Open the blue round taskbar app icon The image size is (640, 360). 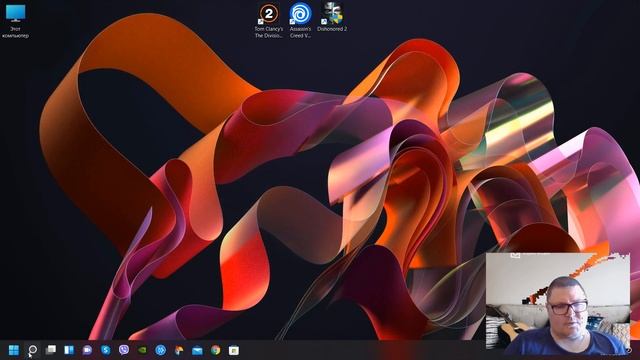click(x=161, y=350)
